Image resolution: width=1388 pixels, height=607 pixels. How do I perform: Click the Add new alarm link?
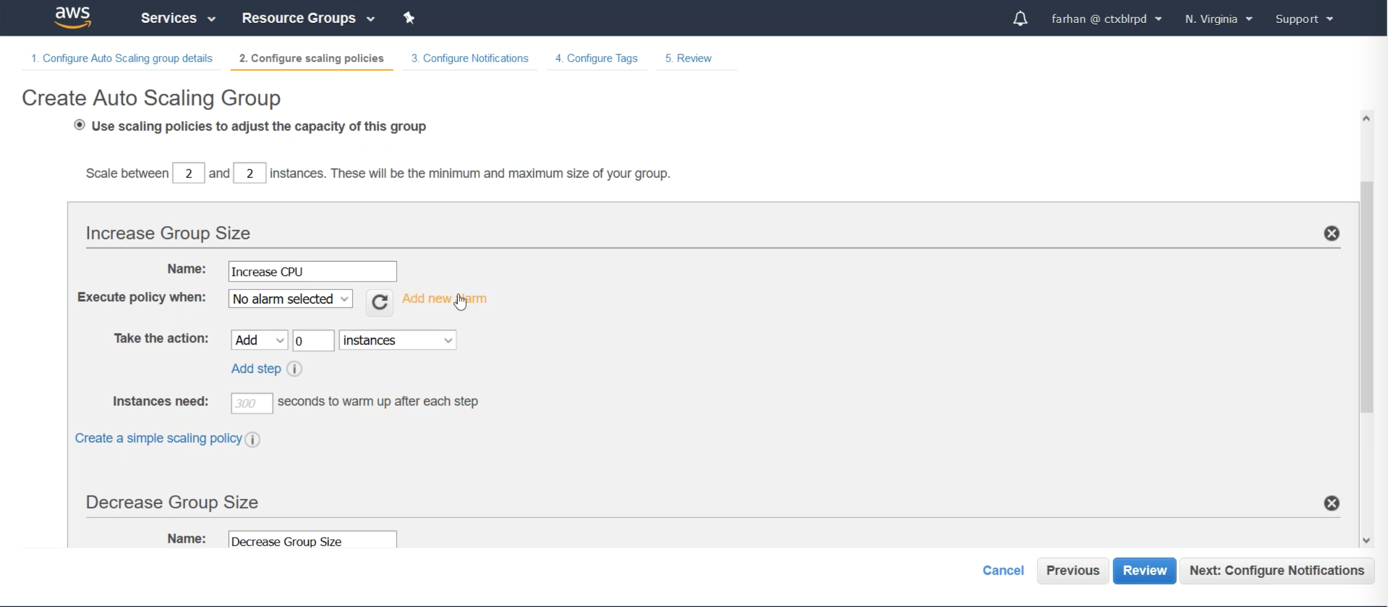coord(444,298)
